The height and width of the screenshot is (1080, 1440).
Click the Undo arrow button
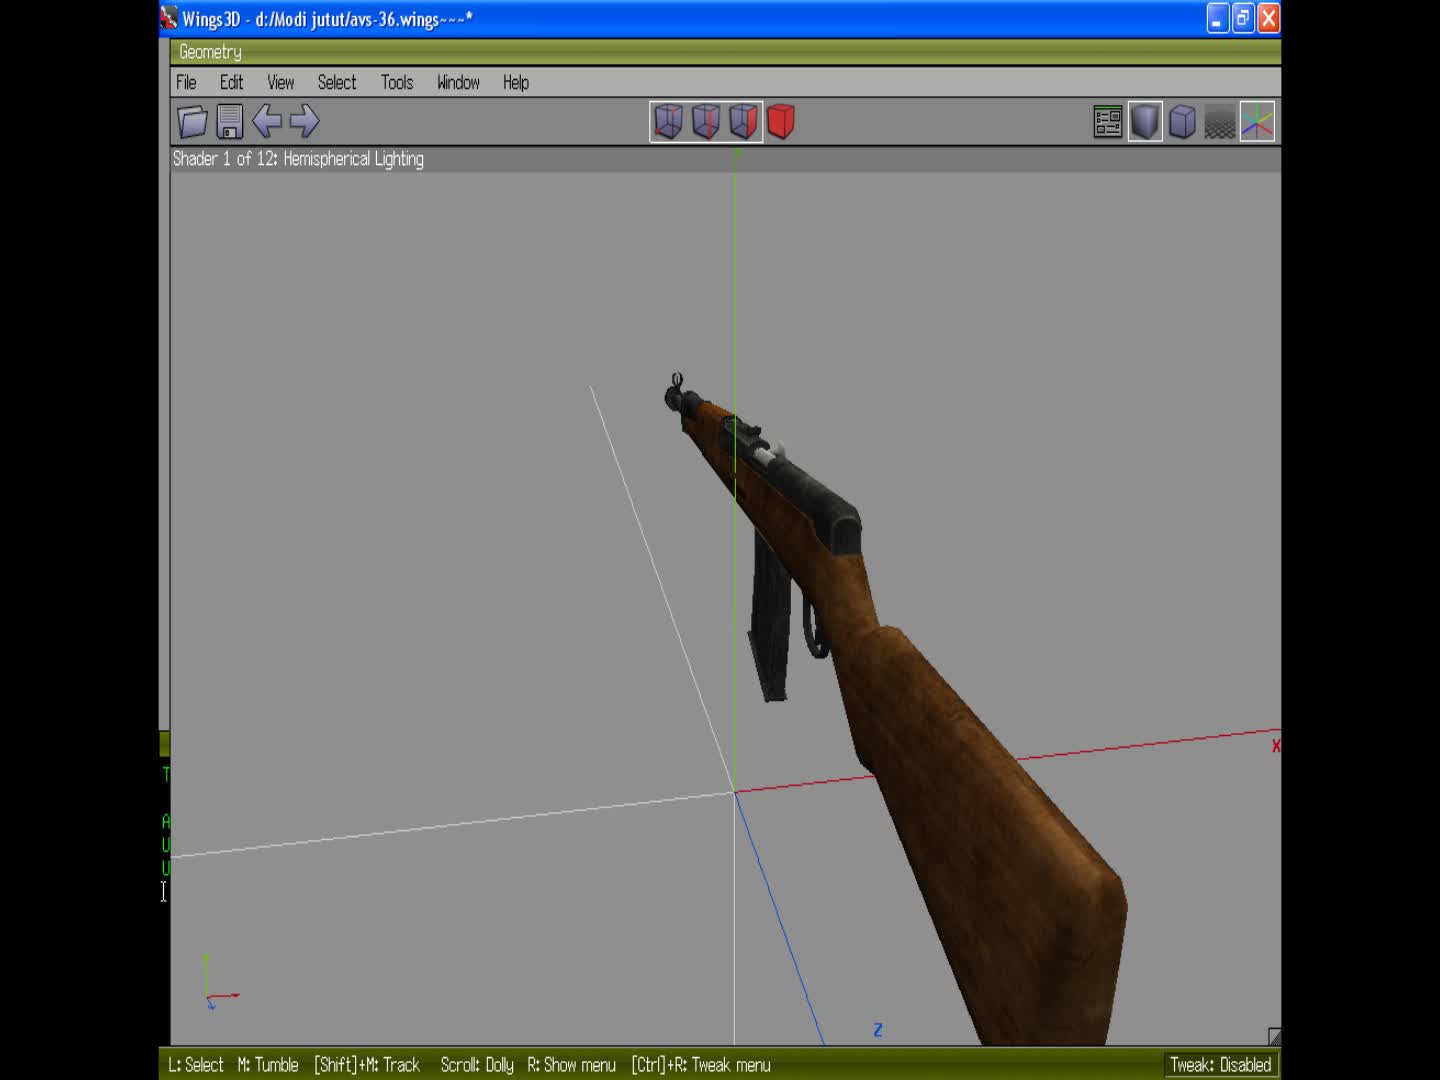tap(267, 121)
